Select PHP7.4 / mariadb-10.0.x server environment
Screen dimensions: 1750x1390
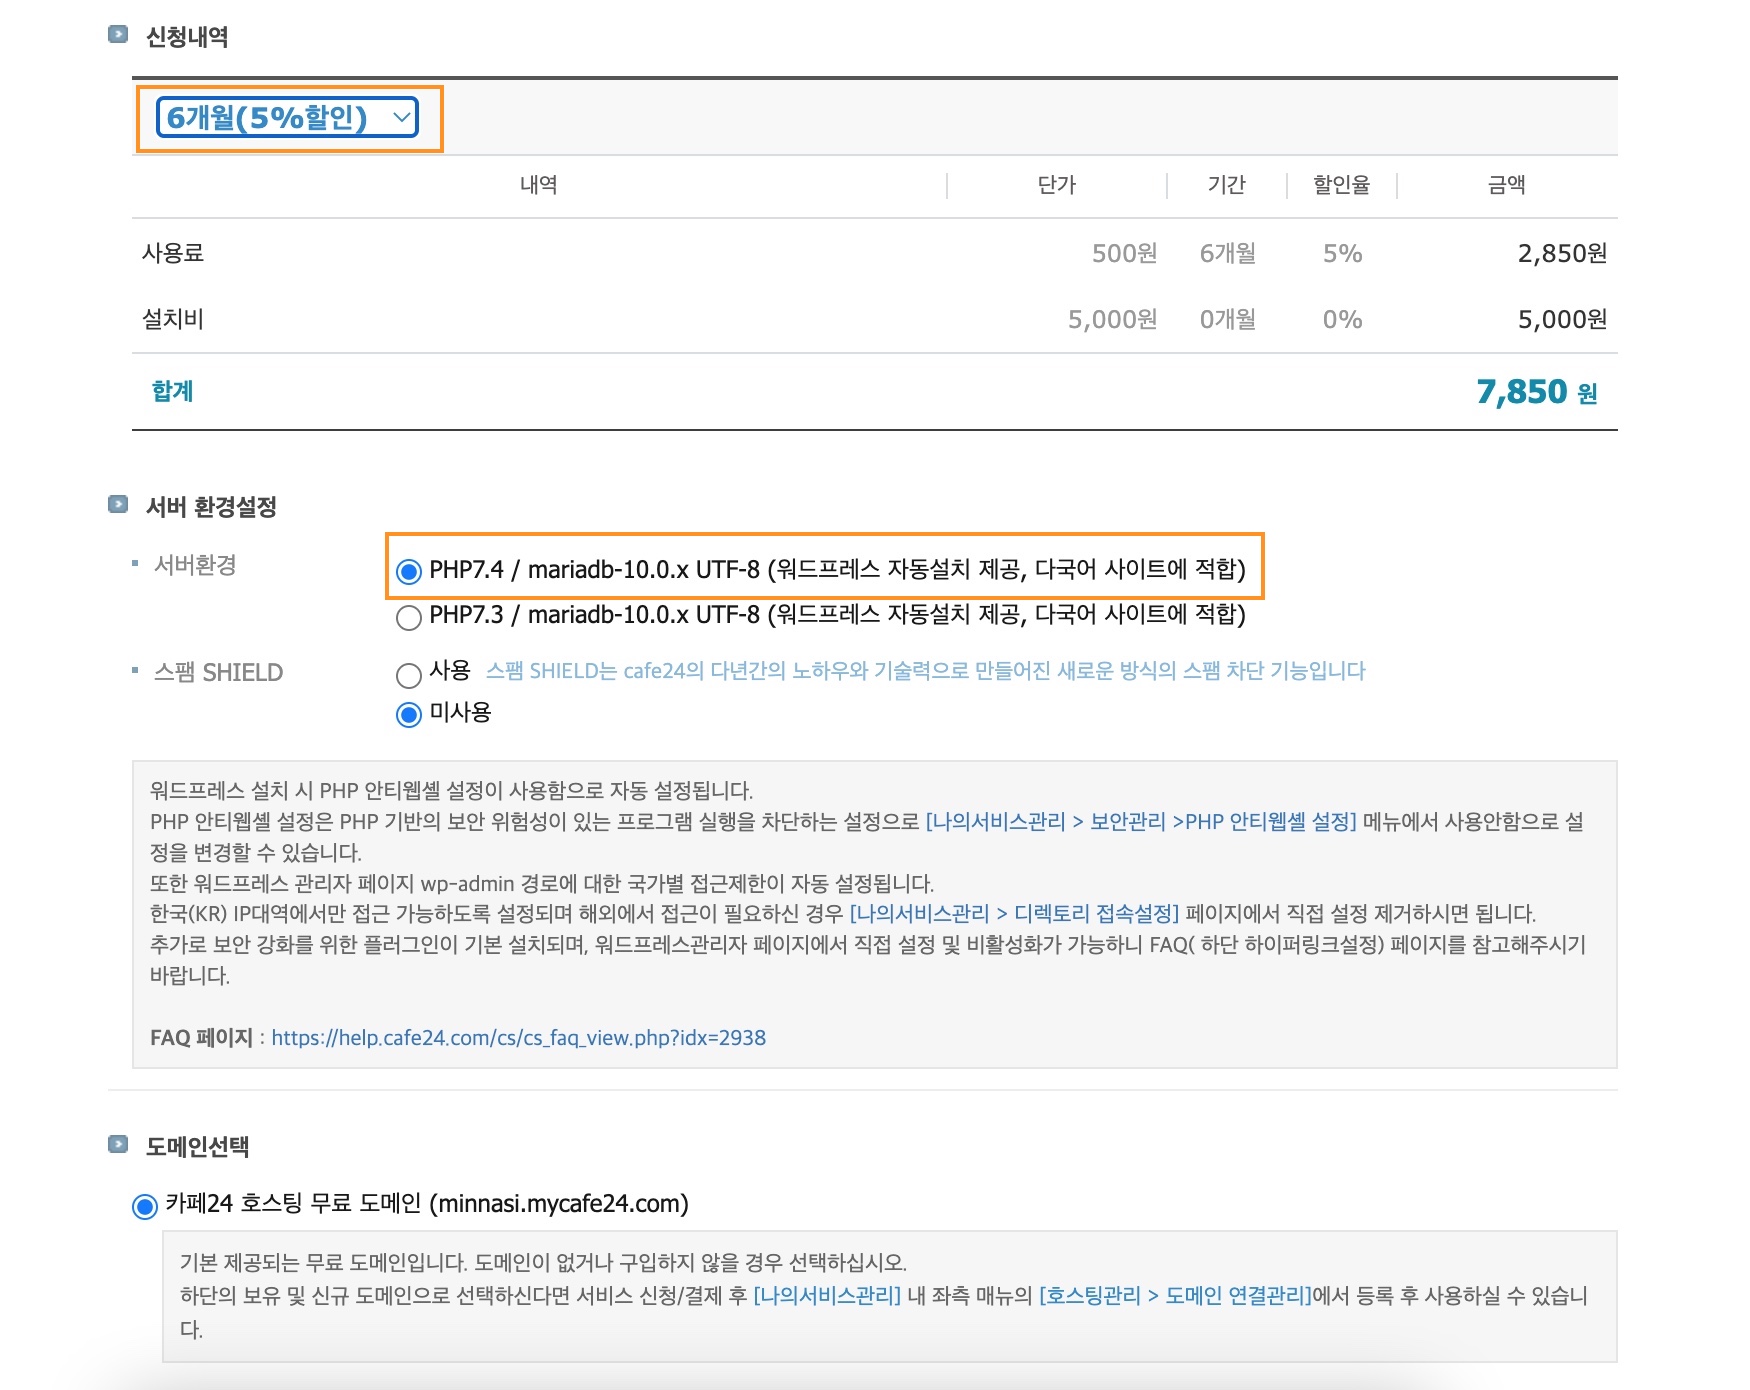click(408, 571)
